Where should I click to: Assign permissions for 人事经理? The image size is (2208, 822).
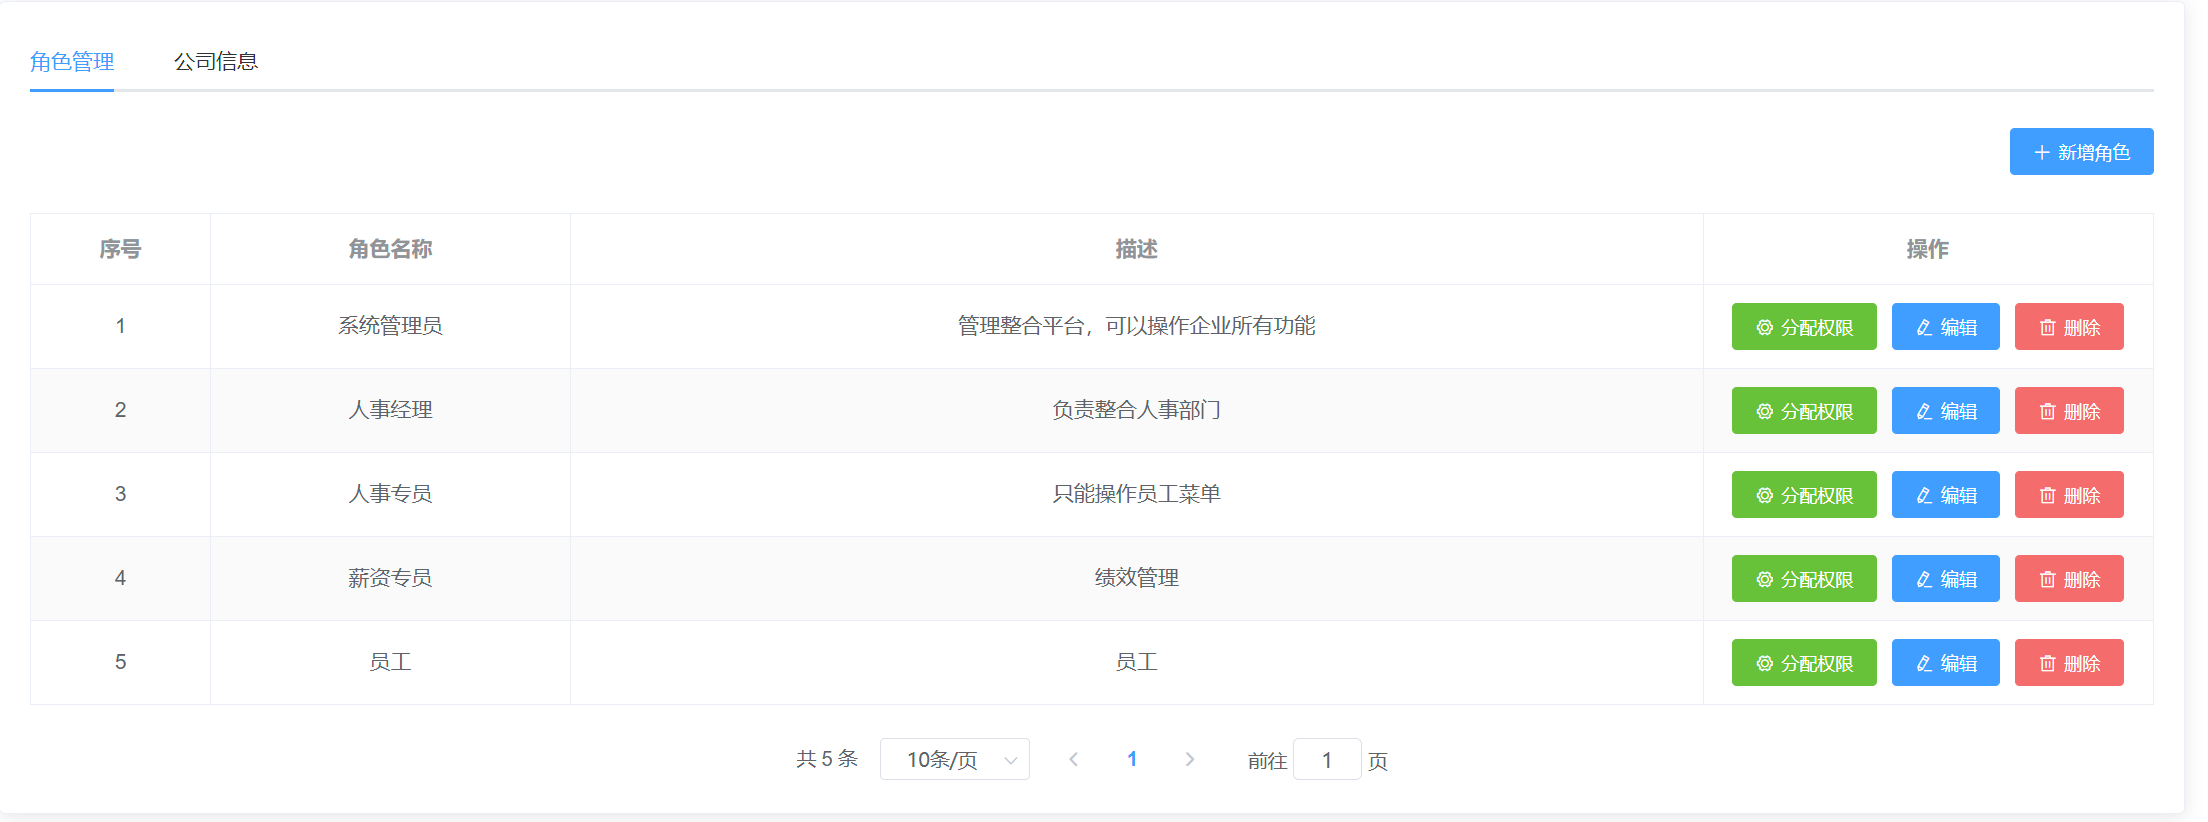(1804, 411)
